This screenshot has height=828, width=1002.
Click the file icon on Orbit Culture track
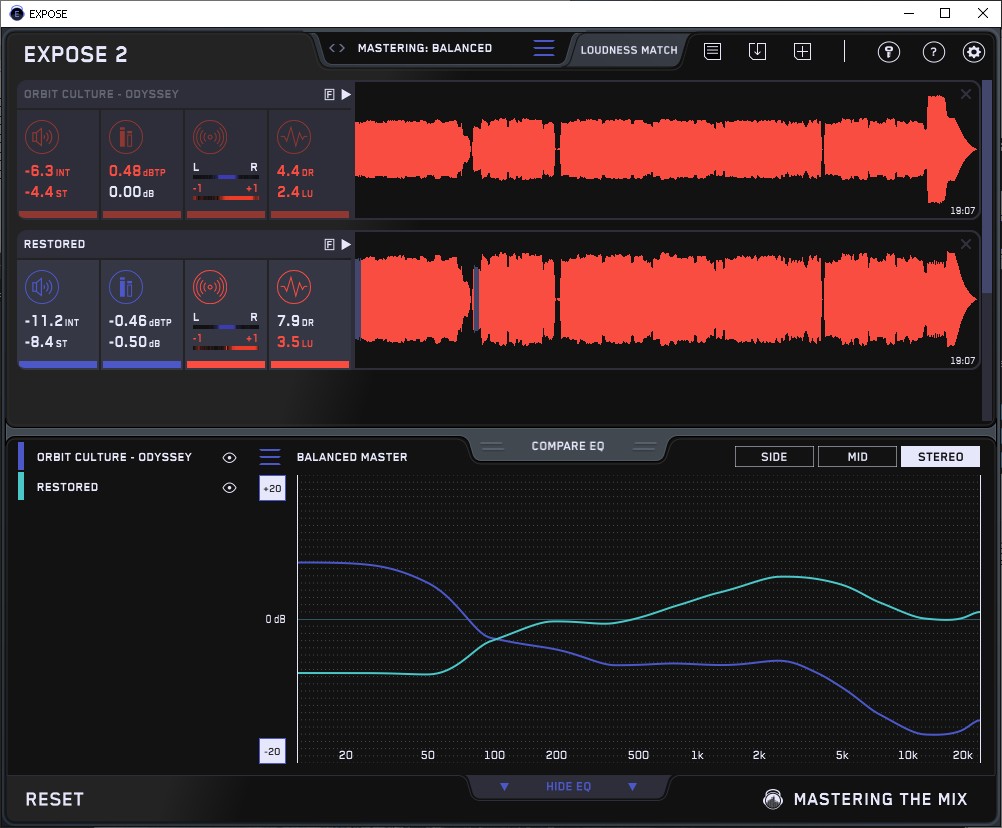[x=330, y=95]
